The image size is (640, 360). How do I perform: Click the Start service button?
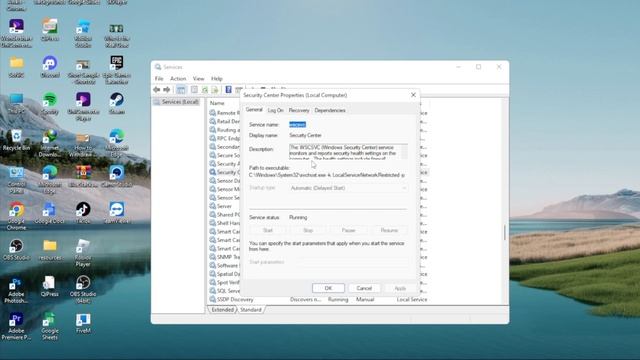(268, 230)
